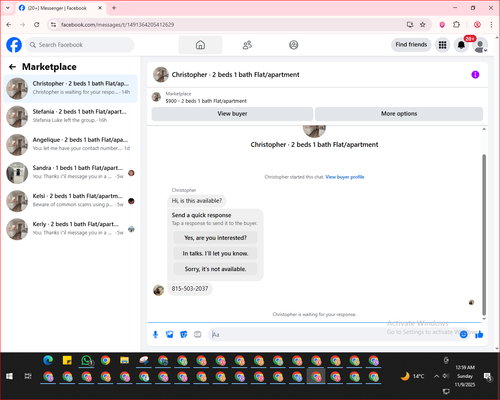The image size is (500, 400).
Task: Open the profile circle tab icon
Action: [x=294, y=45]
